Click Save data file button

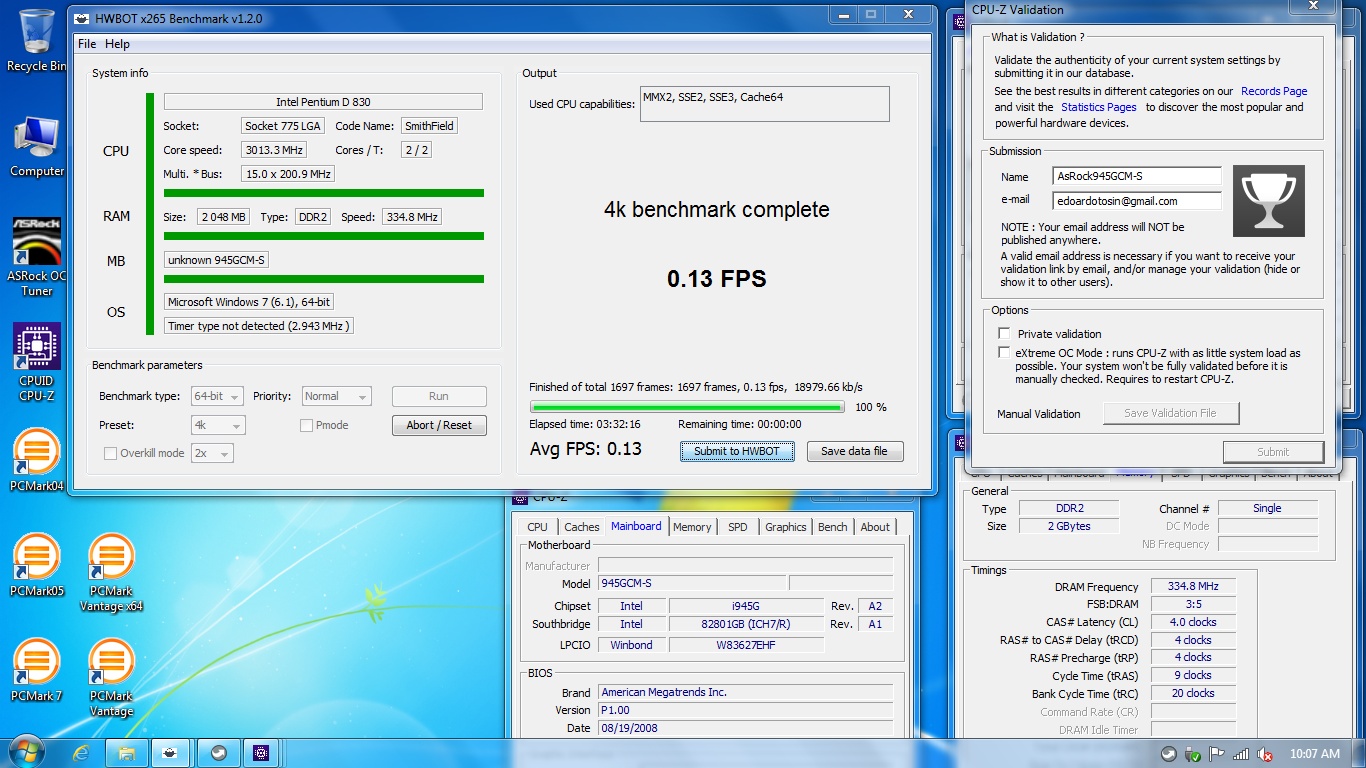tap(854, 451)
